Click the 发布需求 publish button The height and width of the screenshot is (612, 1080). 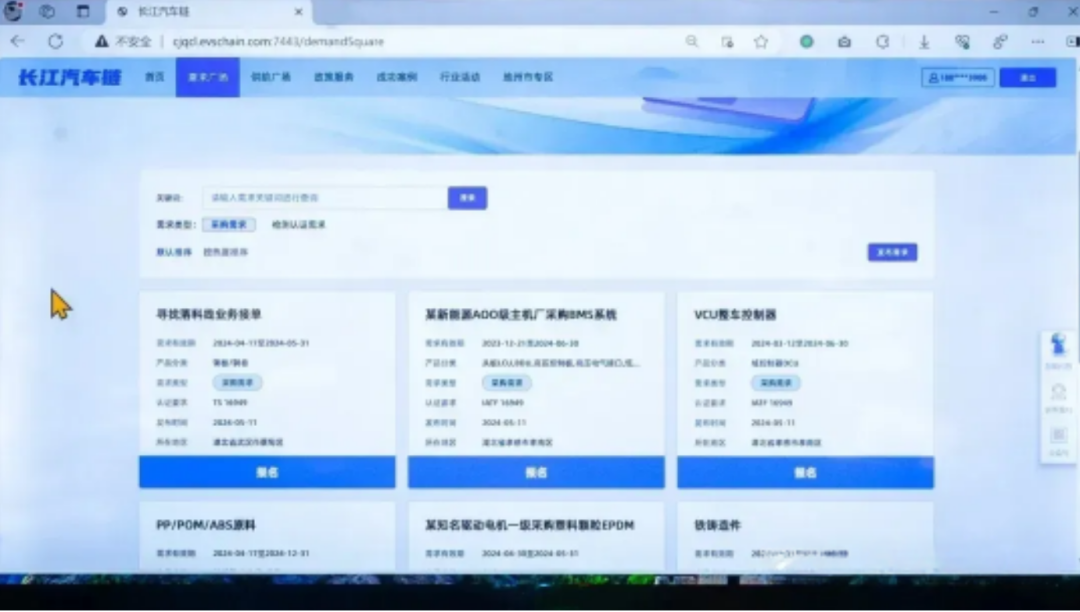point(891,253)
